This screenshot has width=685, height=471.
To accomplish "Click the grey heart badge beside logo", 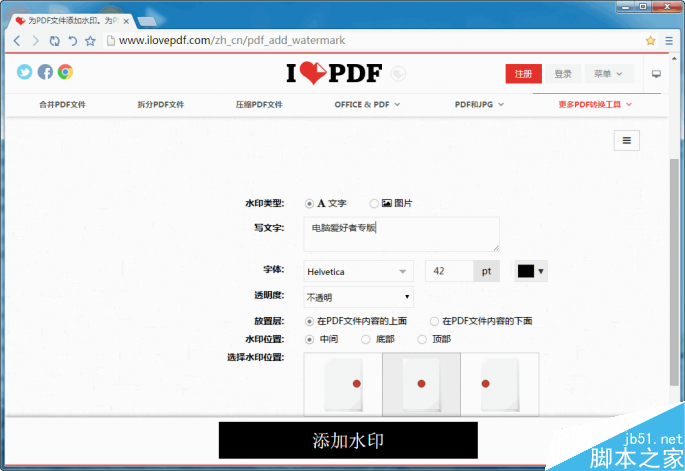I will tap(398, 74).
